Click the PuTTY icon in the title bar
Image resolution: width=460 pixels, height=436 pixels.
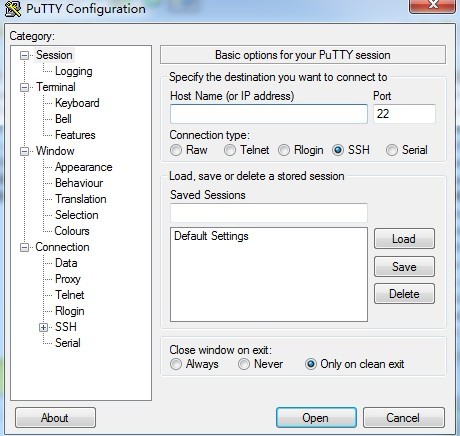[x=13, y=9]
